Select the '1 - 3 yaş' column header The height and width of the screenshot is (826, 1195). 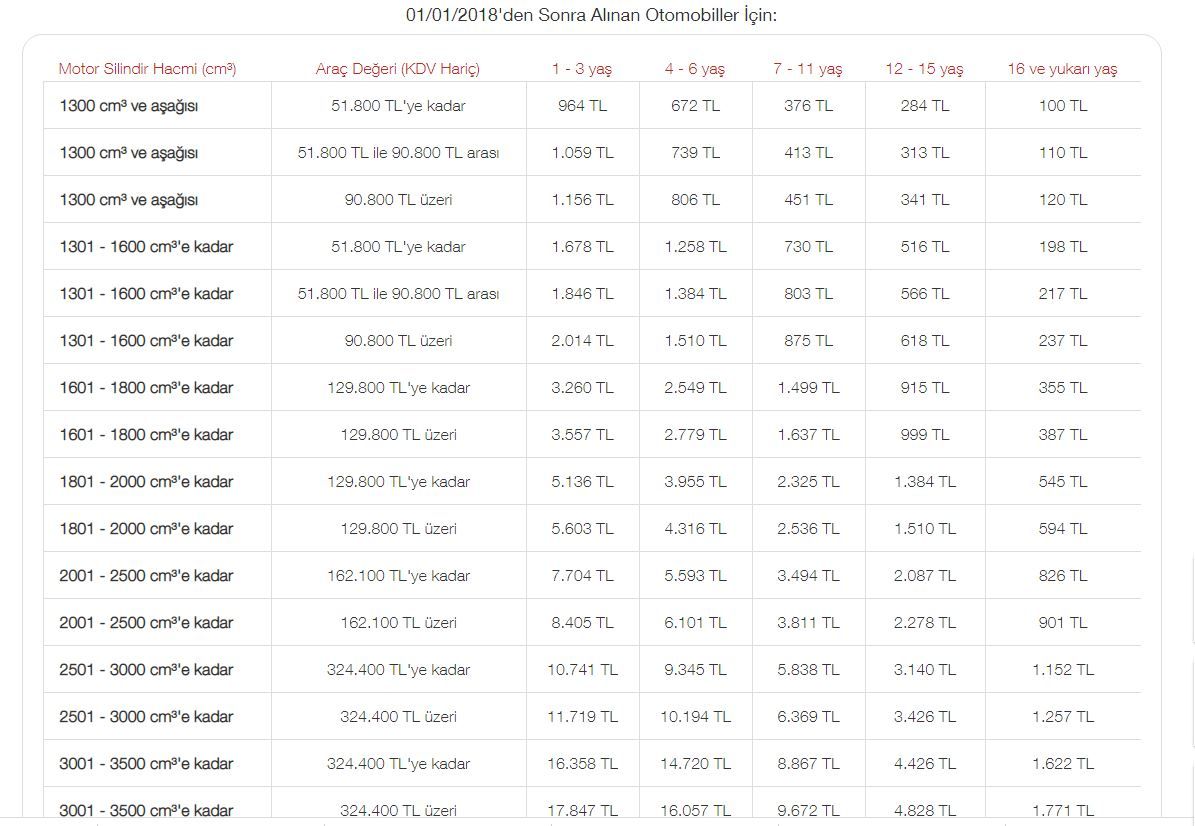coord(582,69)
